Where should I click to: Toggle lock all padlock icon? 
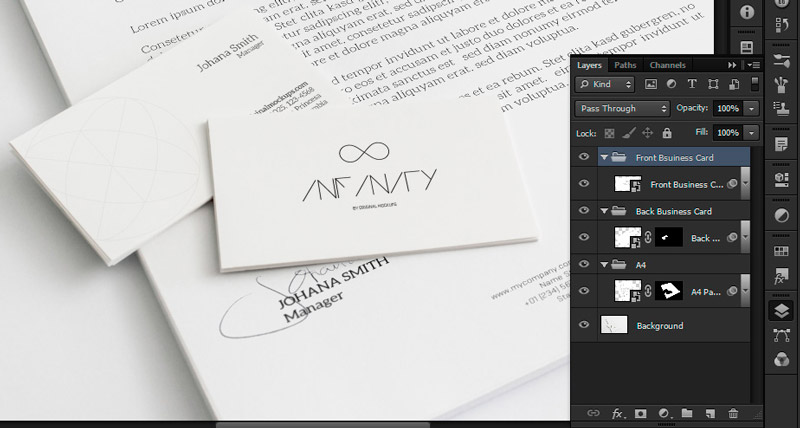[667, 133]
